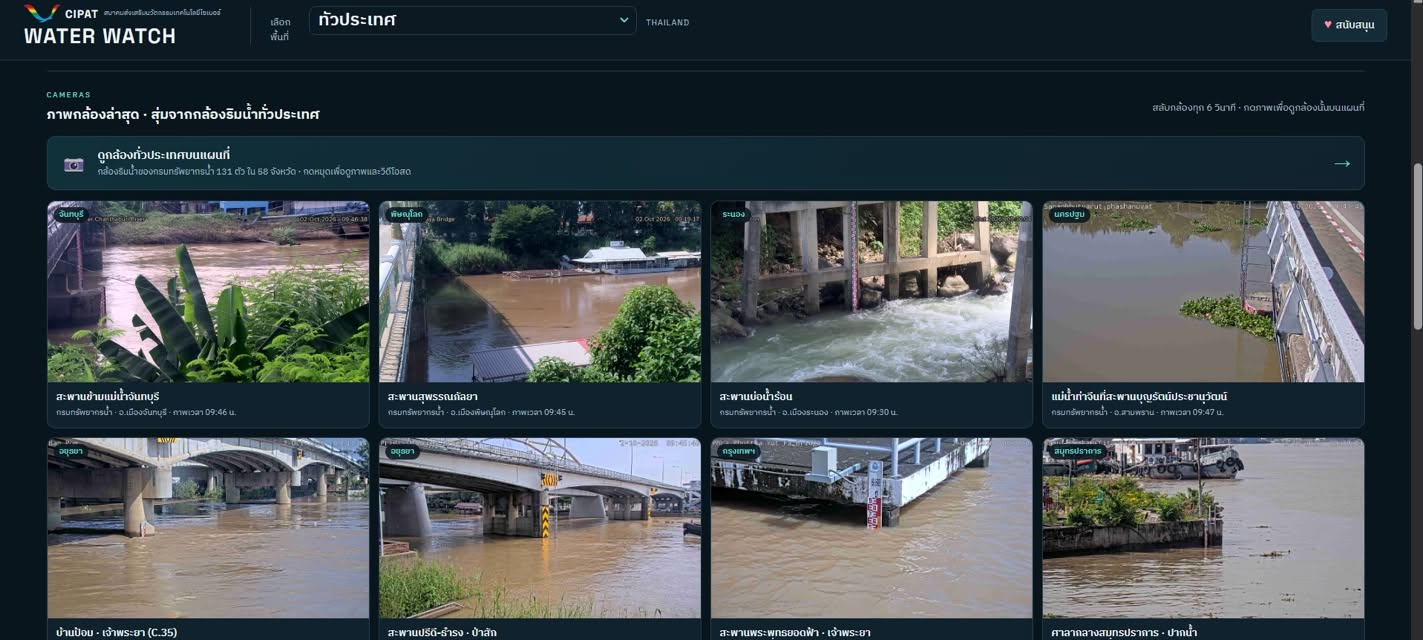This screenshot has width=1423, height=640.
Task: Click the กรุงเทพฯ province tag
Action: [x=739, y=451]
